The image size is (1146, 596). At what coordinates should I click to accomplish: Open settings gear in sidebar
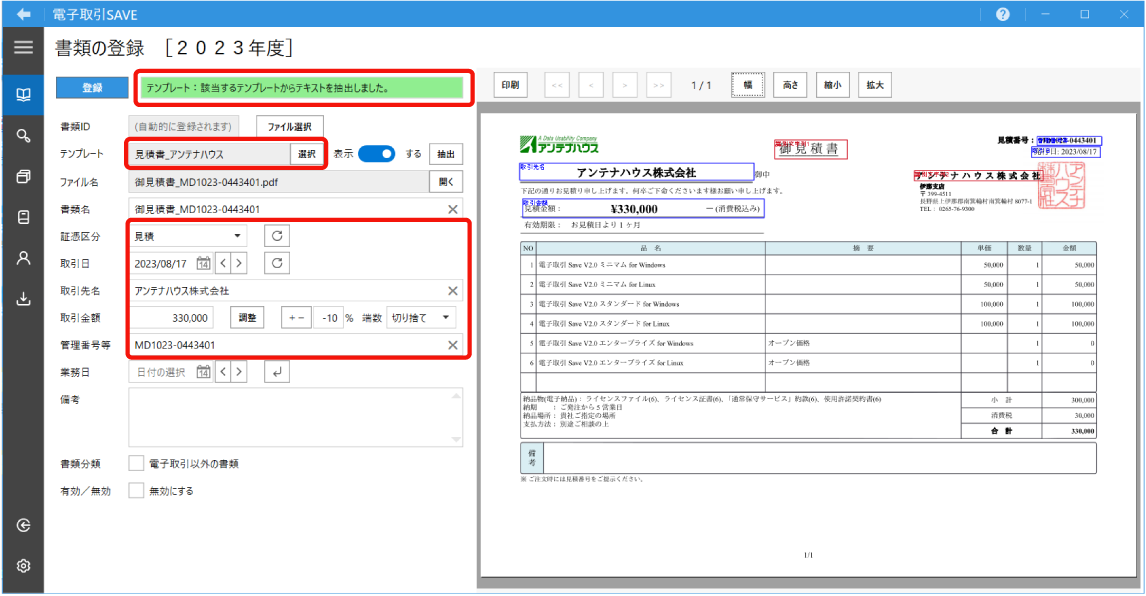[23, 566]
